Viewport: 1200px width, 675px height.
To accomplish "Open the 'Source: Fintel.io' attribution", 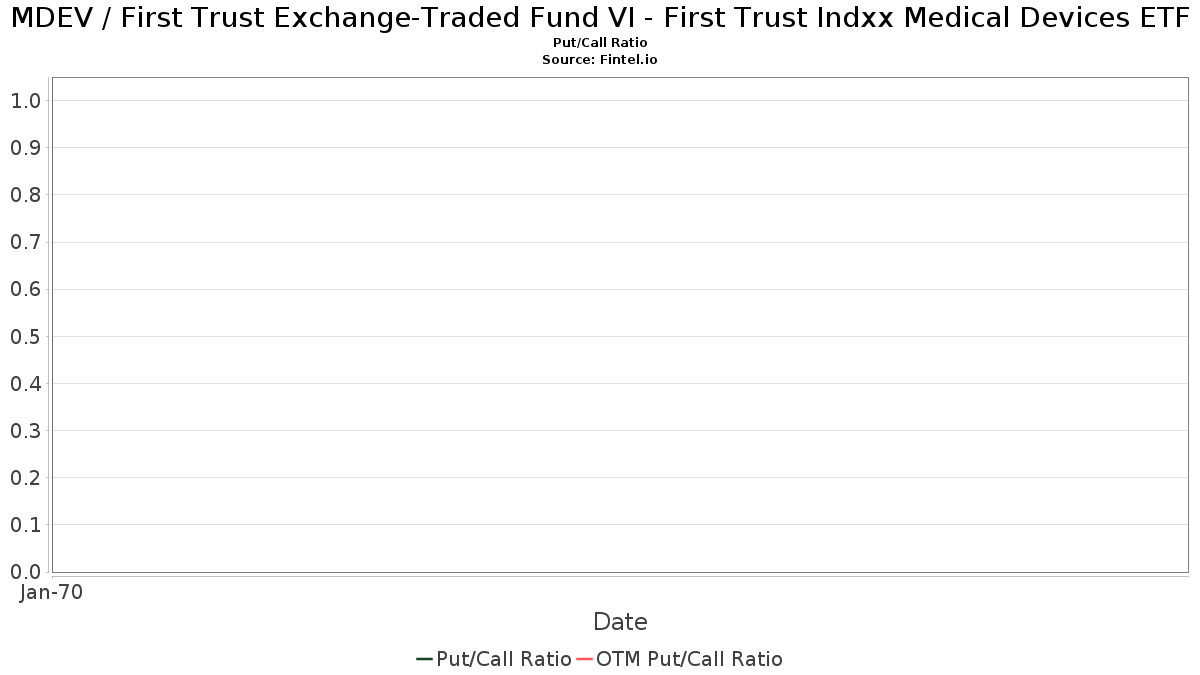I will 600,60.
